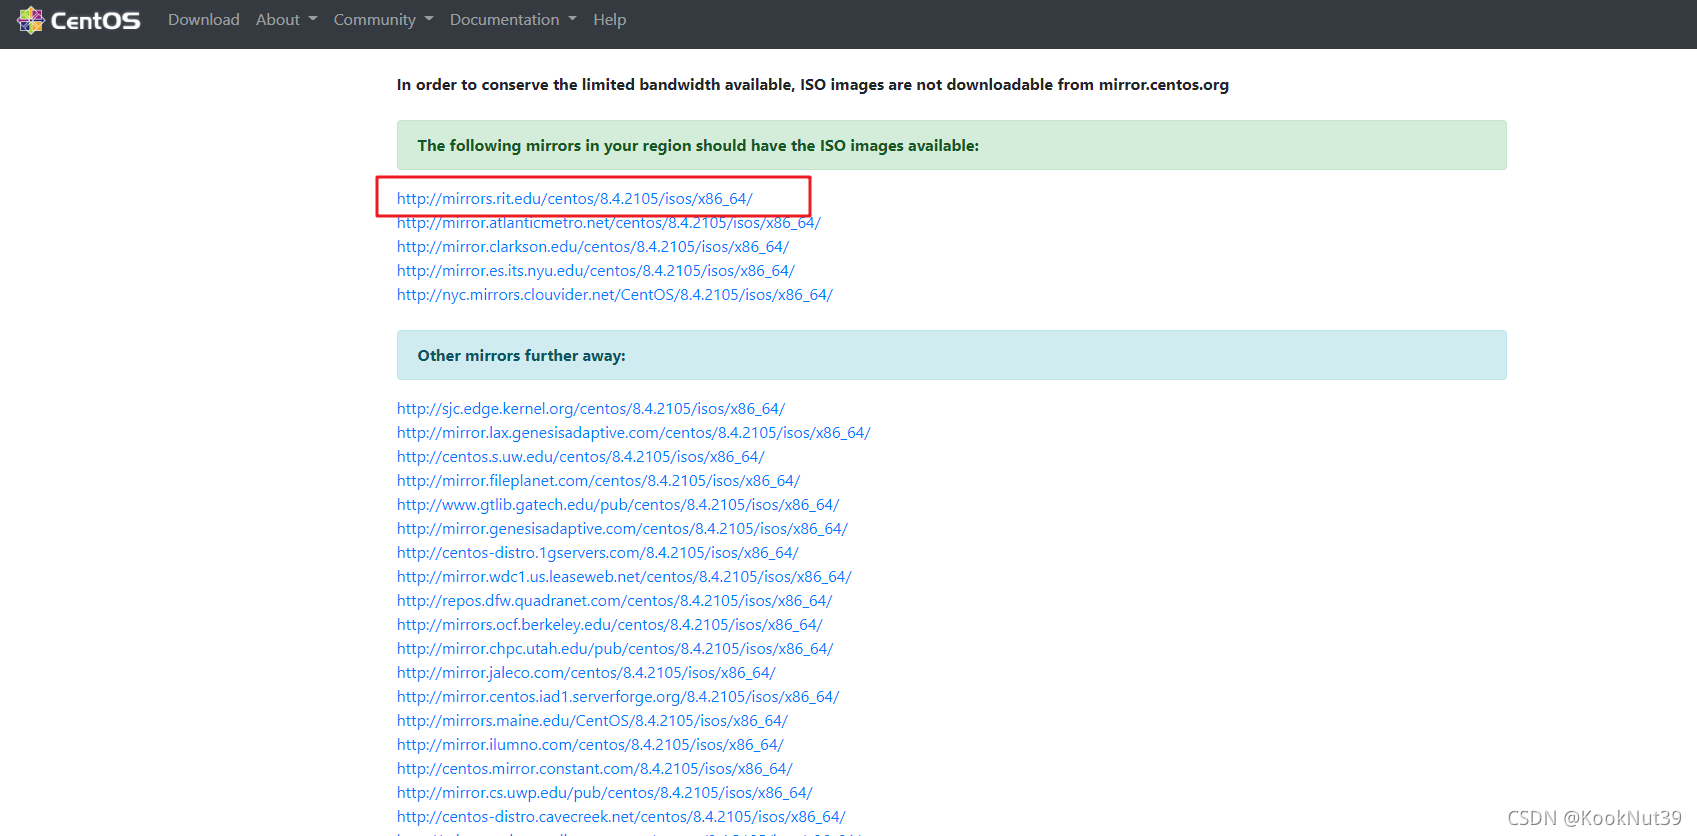This screenshot has width=1697, height=836.
Task: Open the nyc.mirrors.clouvider.net mirror link
Action: tap(615, 295)
